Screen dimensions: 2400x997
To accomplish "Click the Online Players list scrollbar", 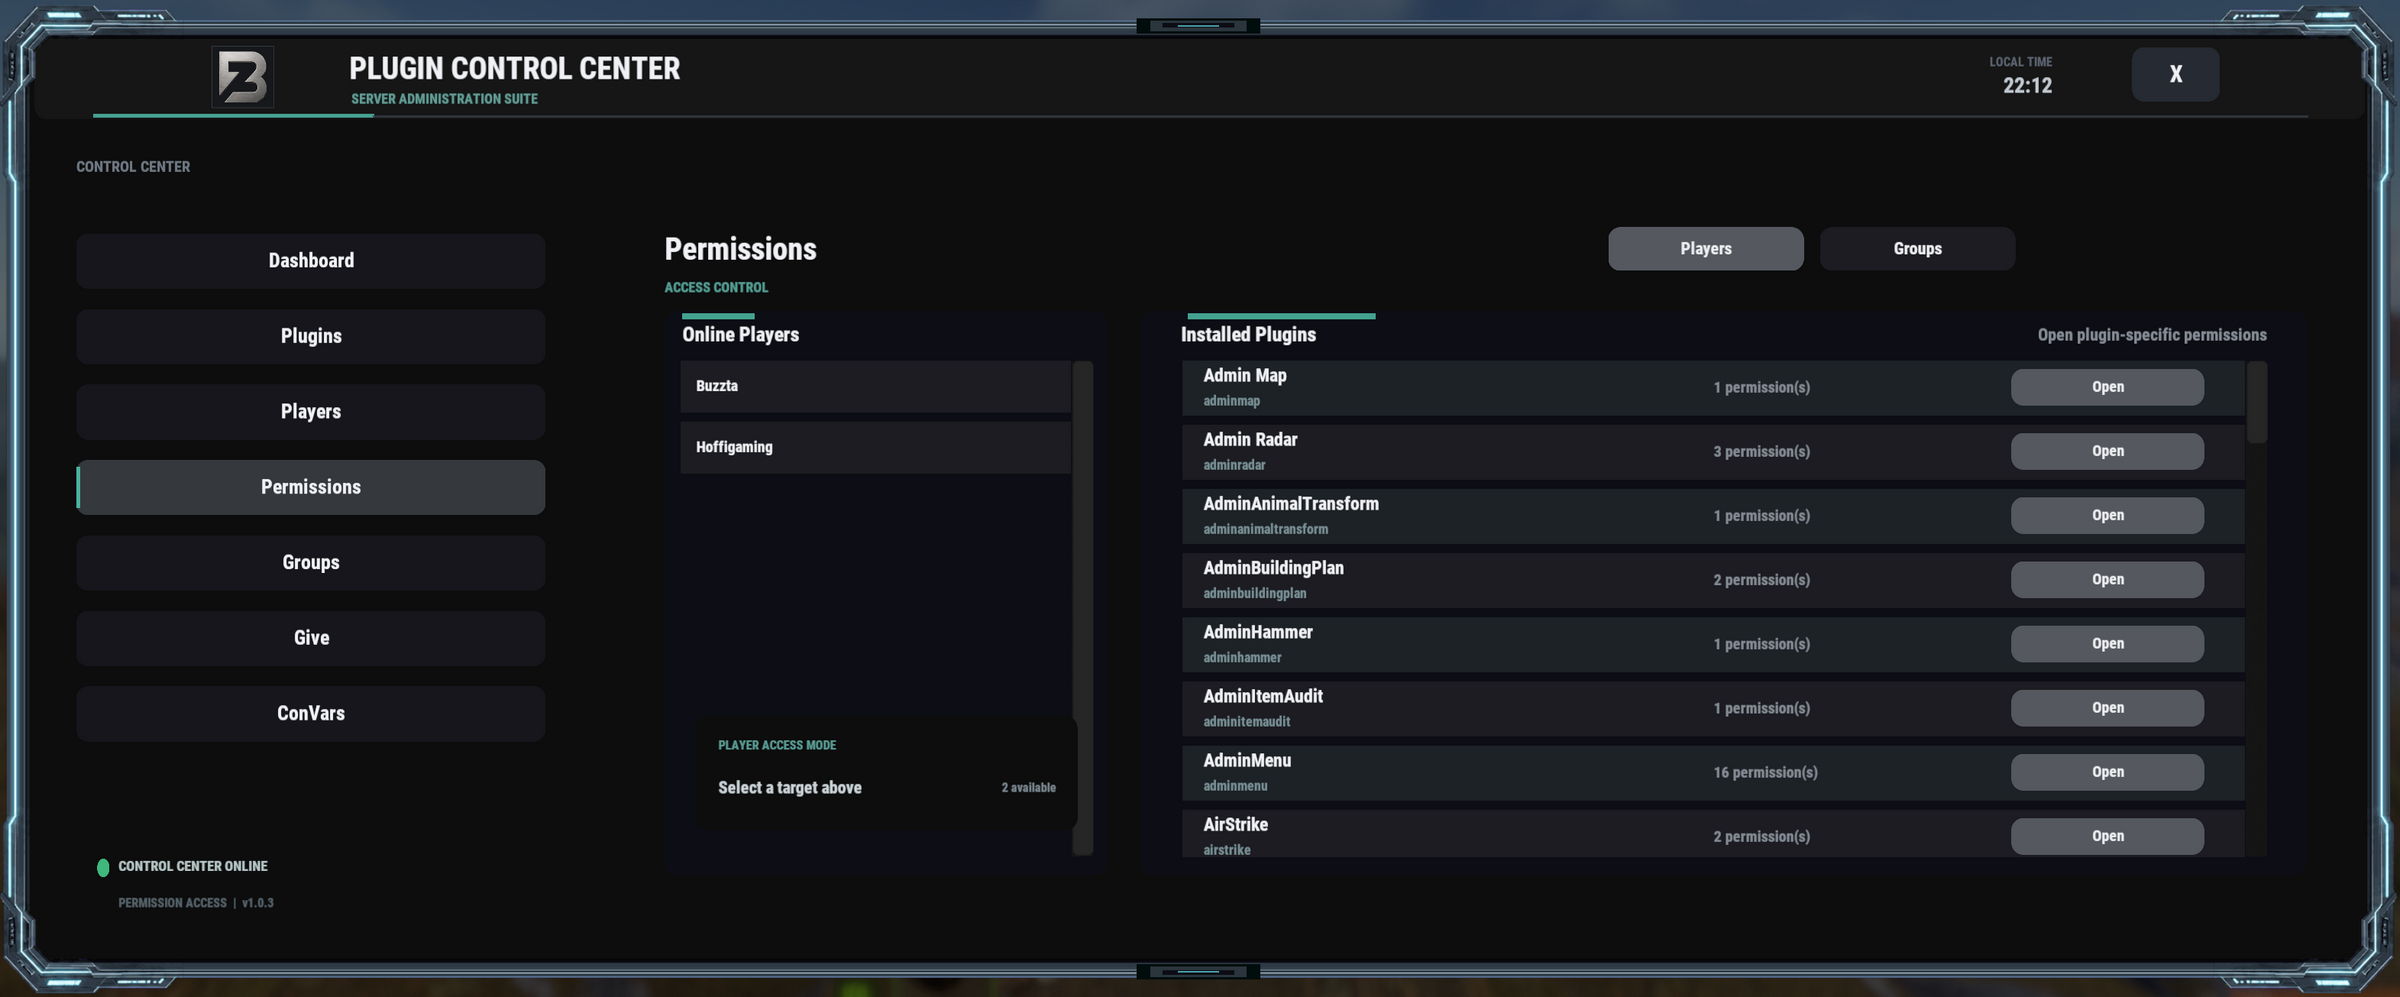I will 1083,608.
